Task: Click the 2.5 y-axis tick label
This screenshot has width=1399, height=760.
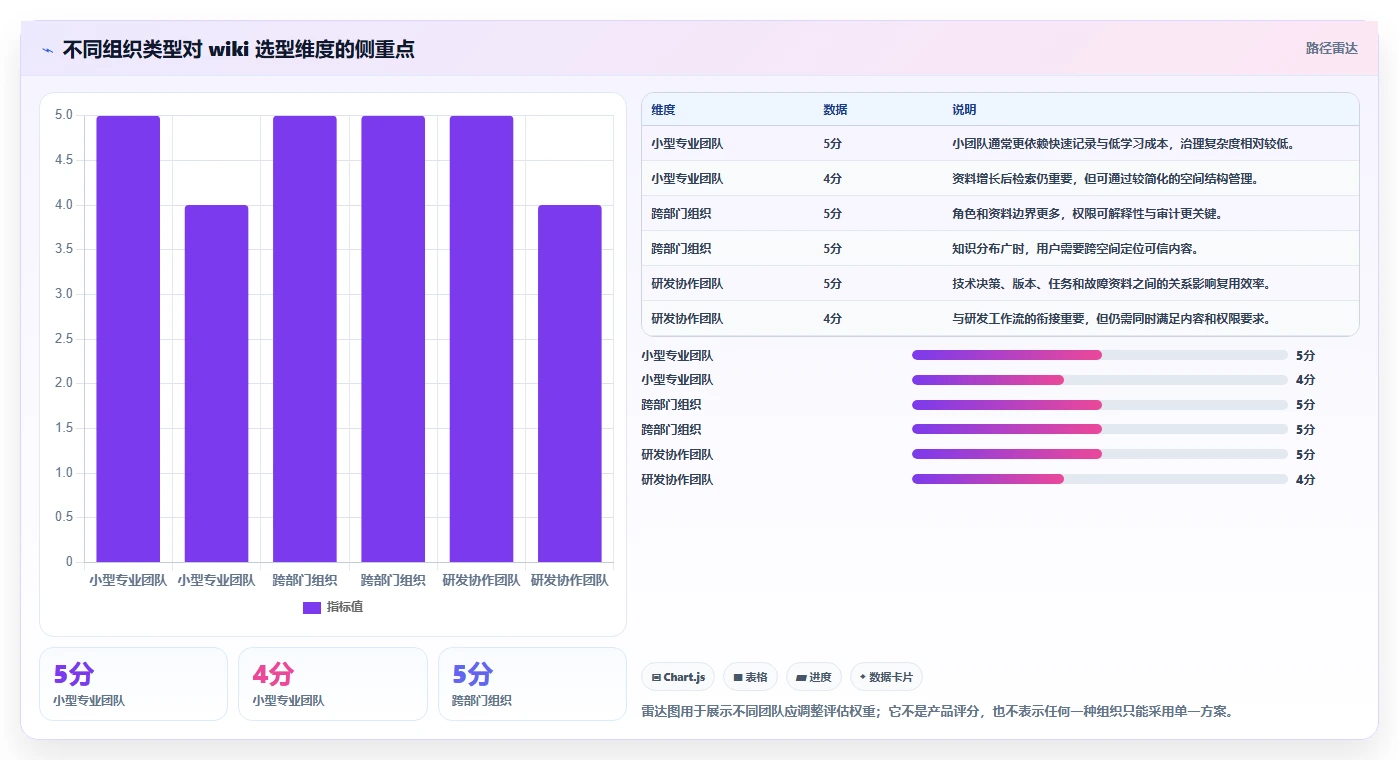Action: tap(64, 338)
